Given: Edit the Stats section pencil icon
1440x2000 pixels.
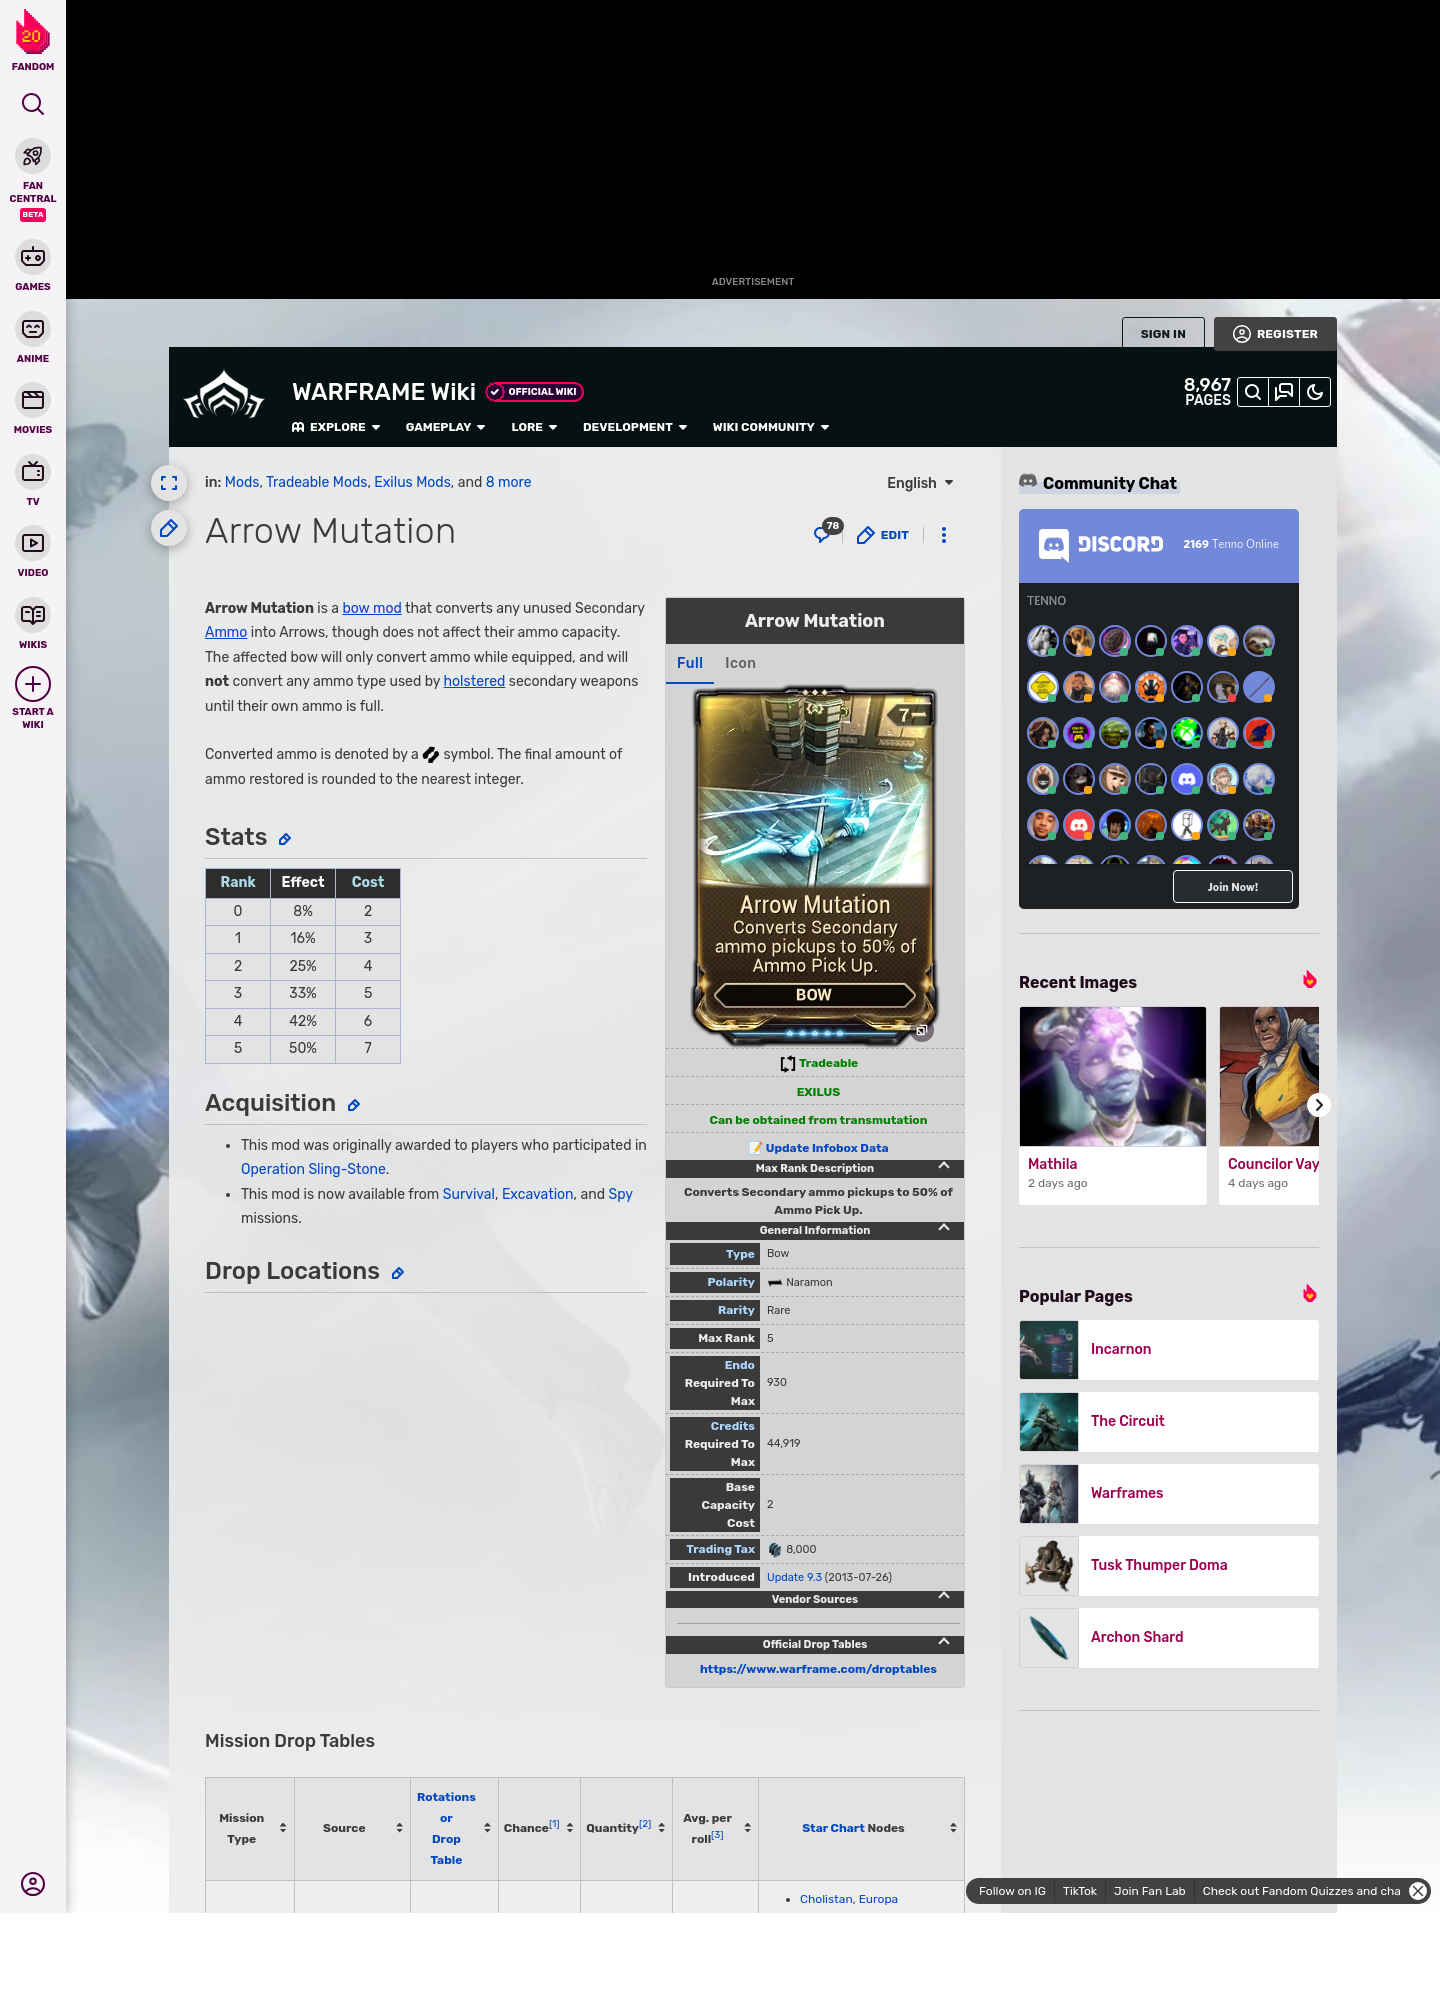Looking at the screenshot, I should click(285, 840).
